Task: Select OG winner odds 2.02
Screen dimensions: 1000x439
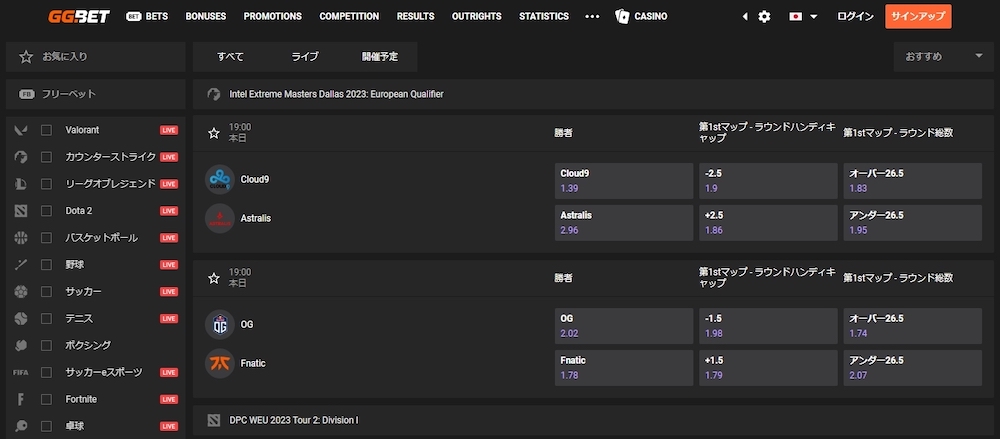Action: coord(624,325)
